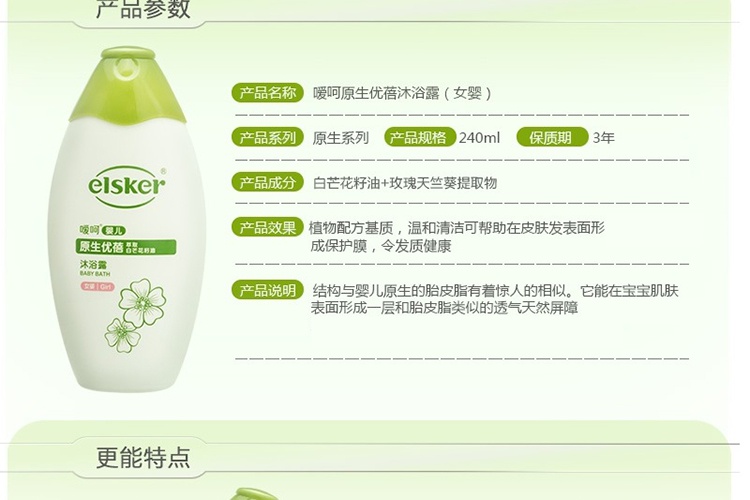Click the 保质期 green label
This screenshot has height=500, width=750.
pos(552,137)
